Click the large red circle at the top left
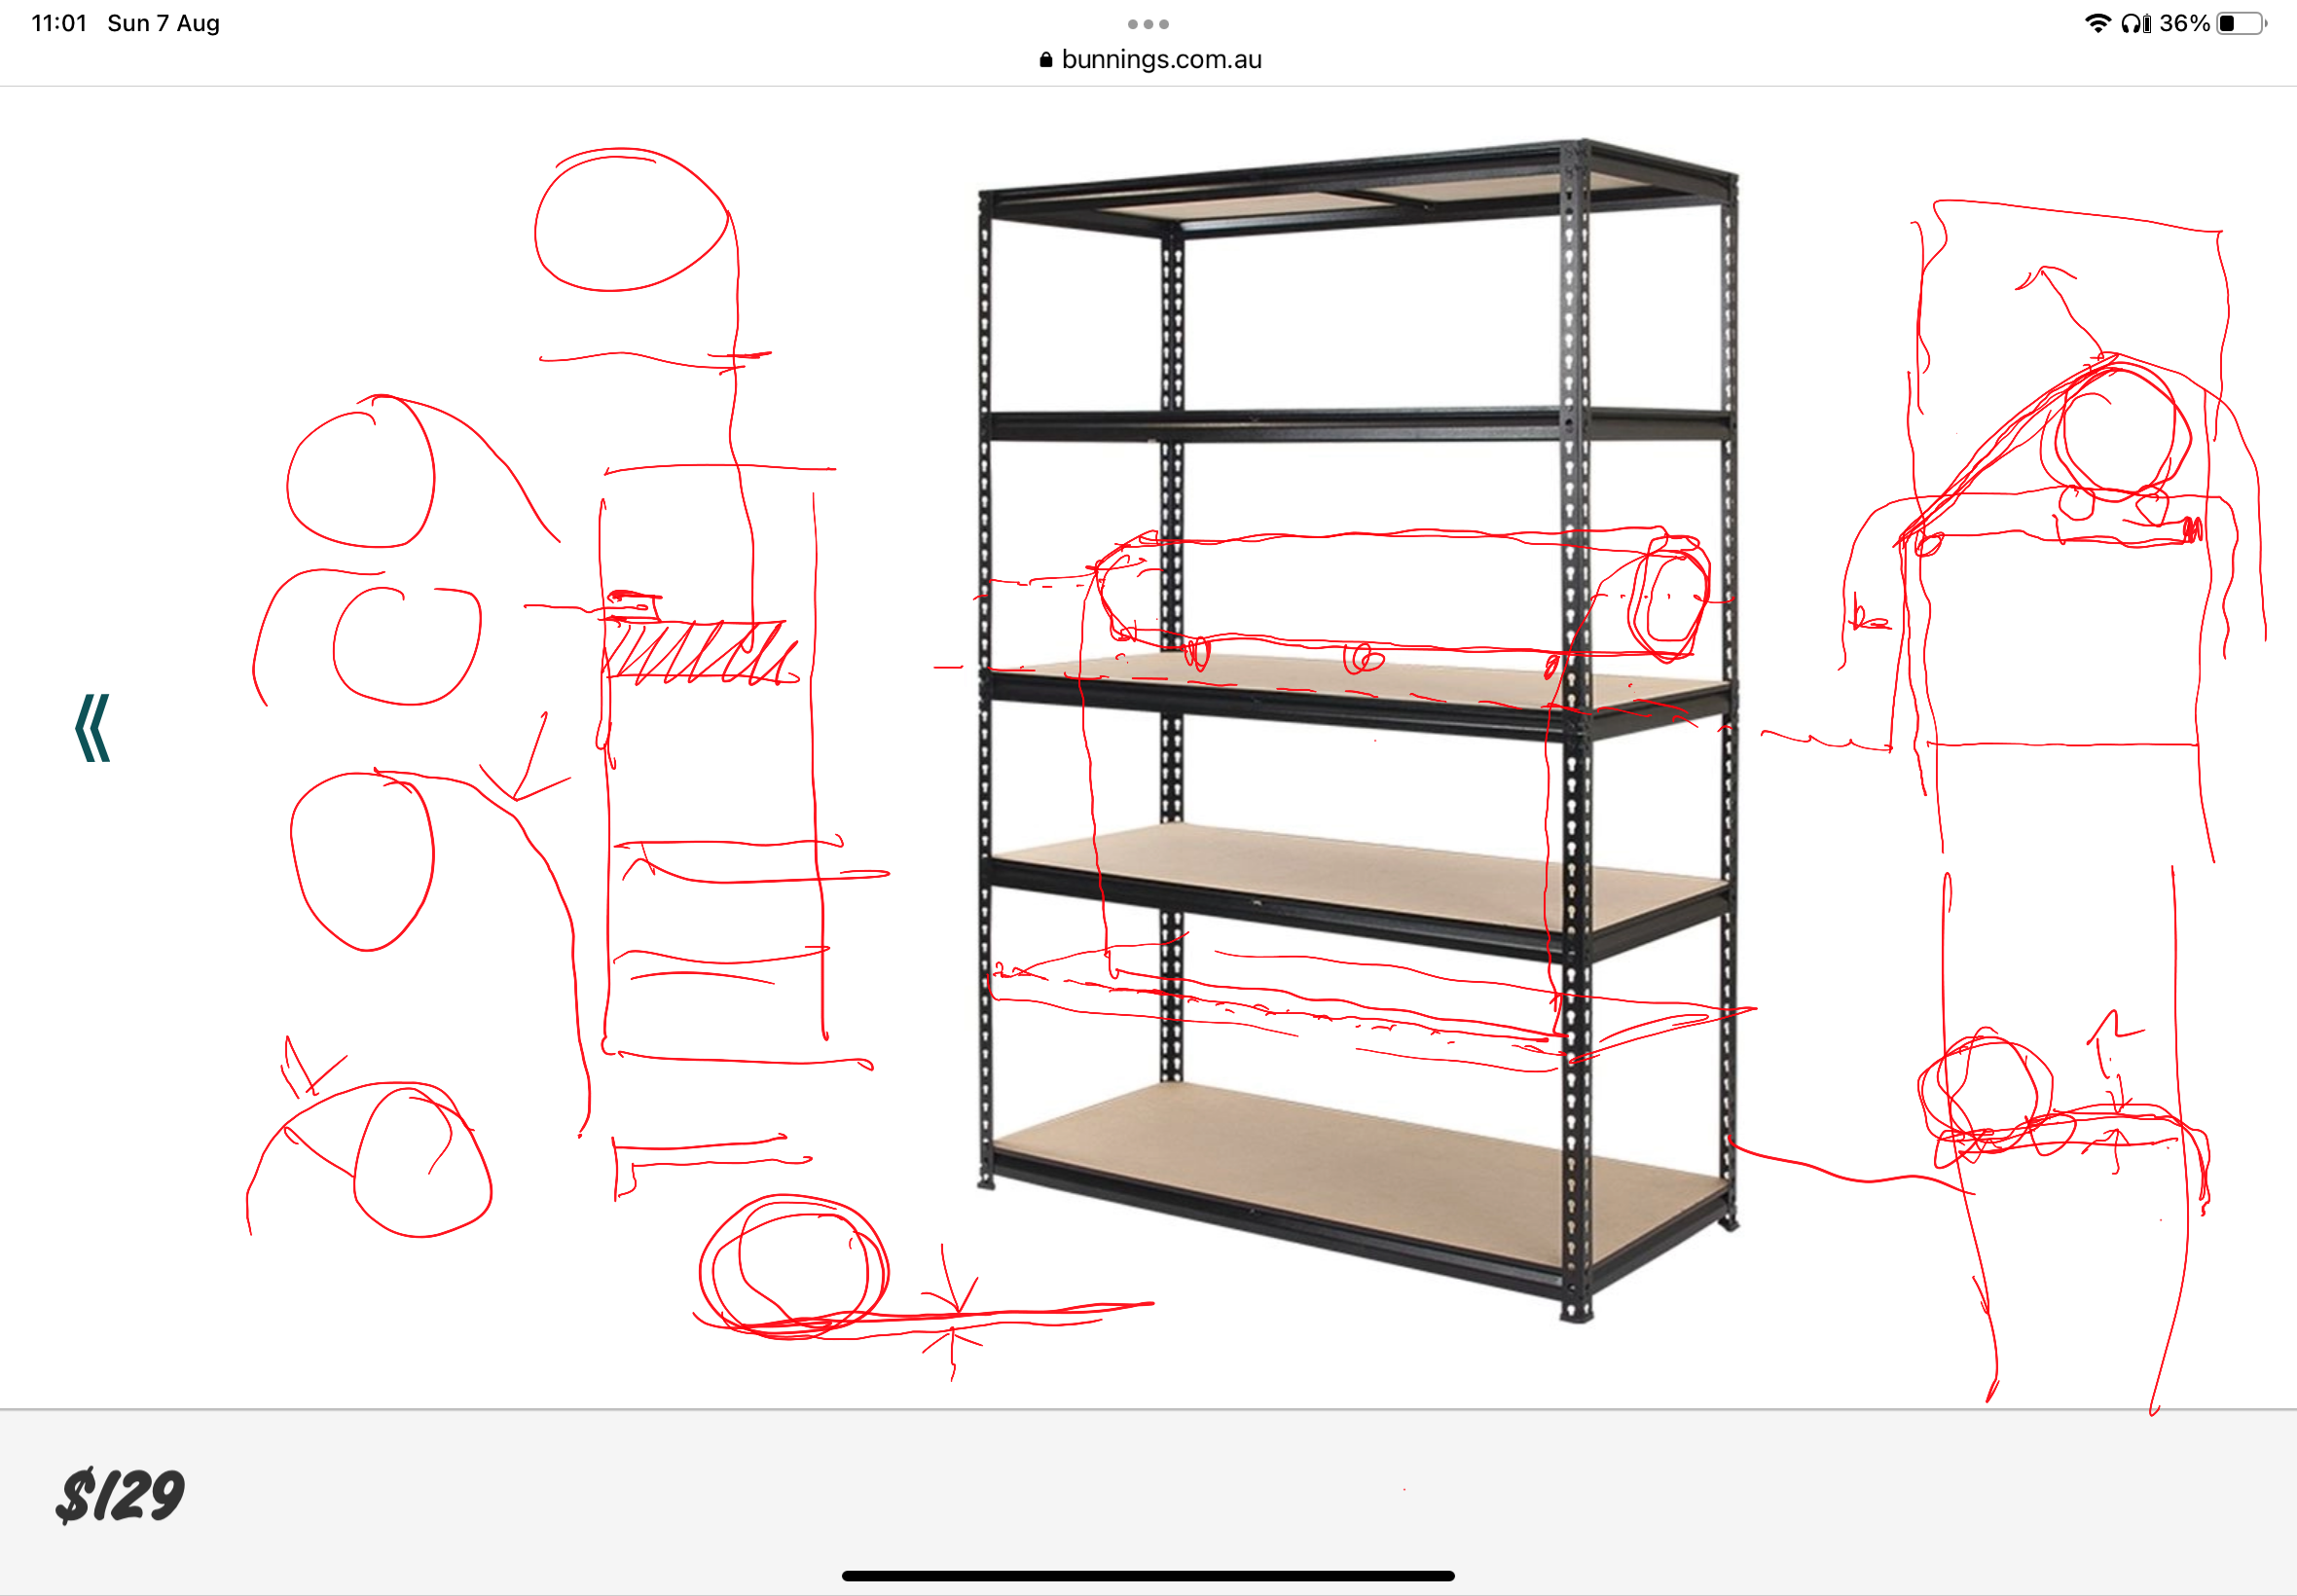 (630, 222)
